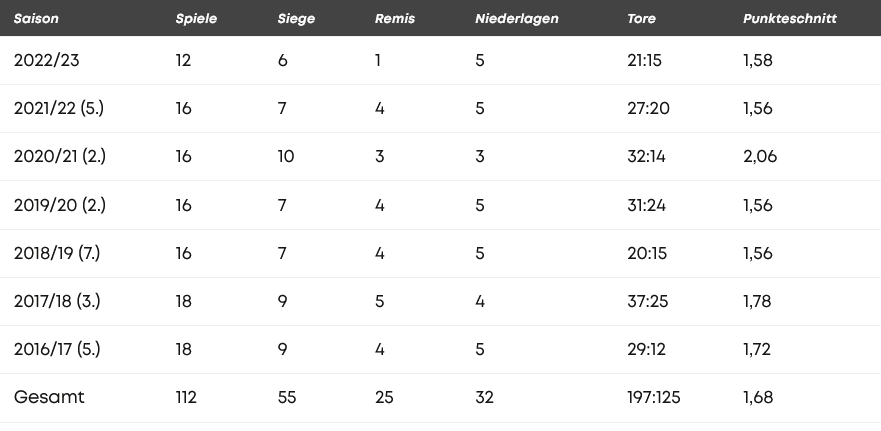Click the Remis column header

tap(395, 19)
